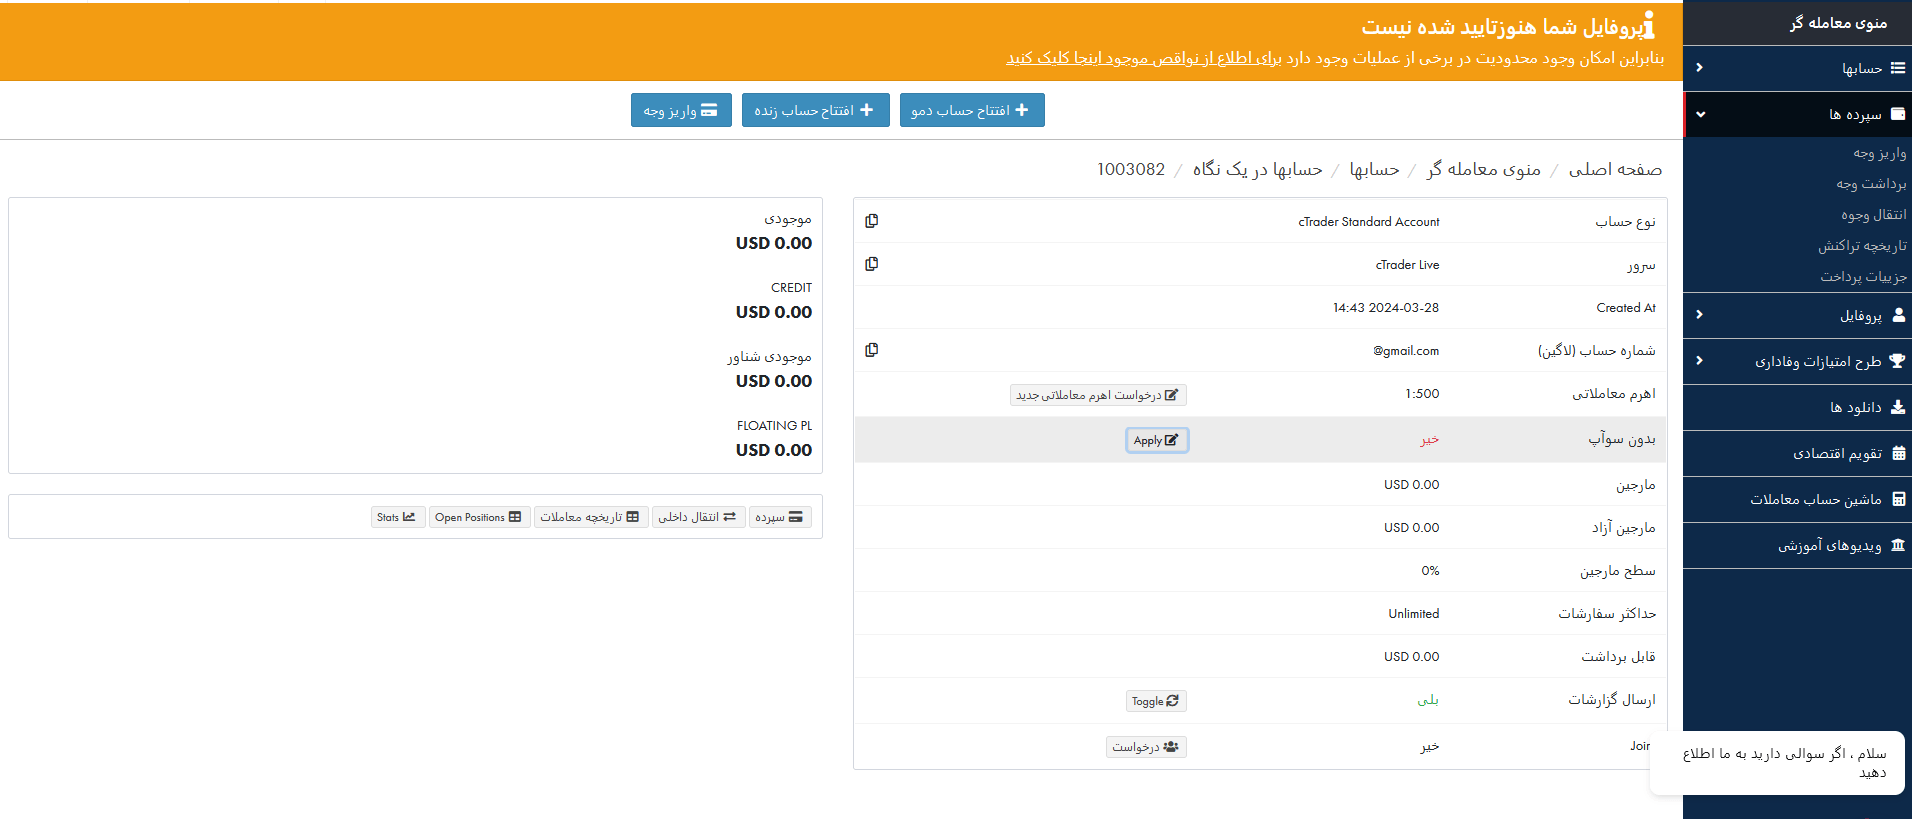Go to حسابها breadcrumb link
The width and height of the screenshot is (1912, 819).
(x=1374, y=169)
